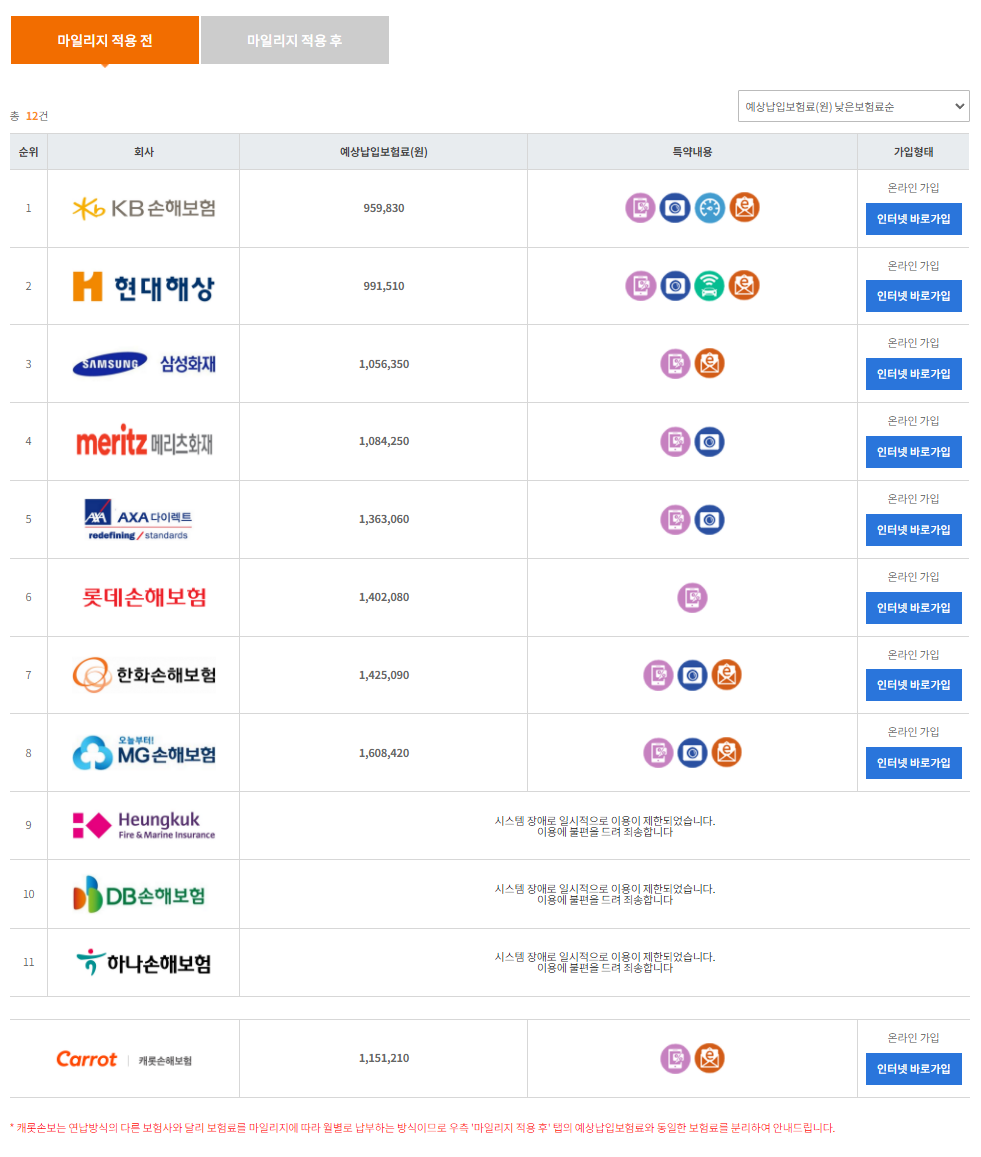Viewport: 981px width, 1157px height.
Task: Click green connected-car icon in 현대해상 row
Action: pyautogui.click(x=709, y=286)
